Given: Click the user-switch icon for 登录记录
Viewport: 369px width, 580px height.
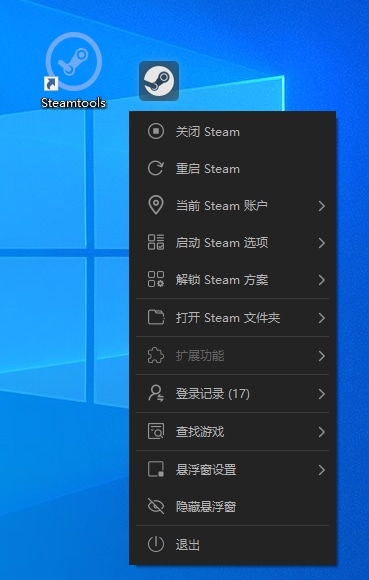Looking at the screenshot, I should click(x=156, y=393).
